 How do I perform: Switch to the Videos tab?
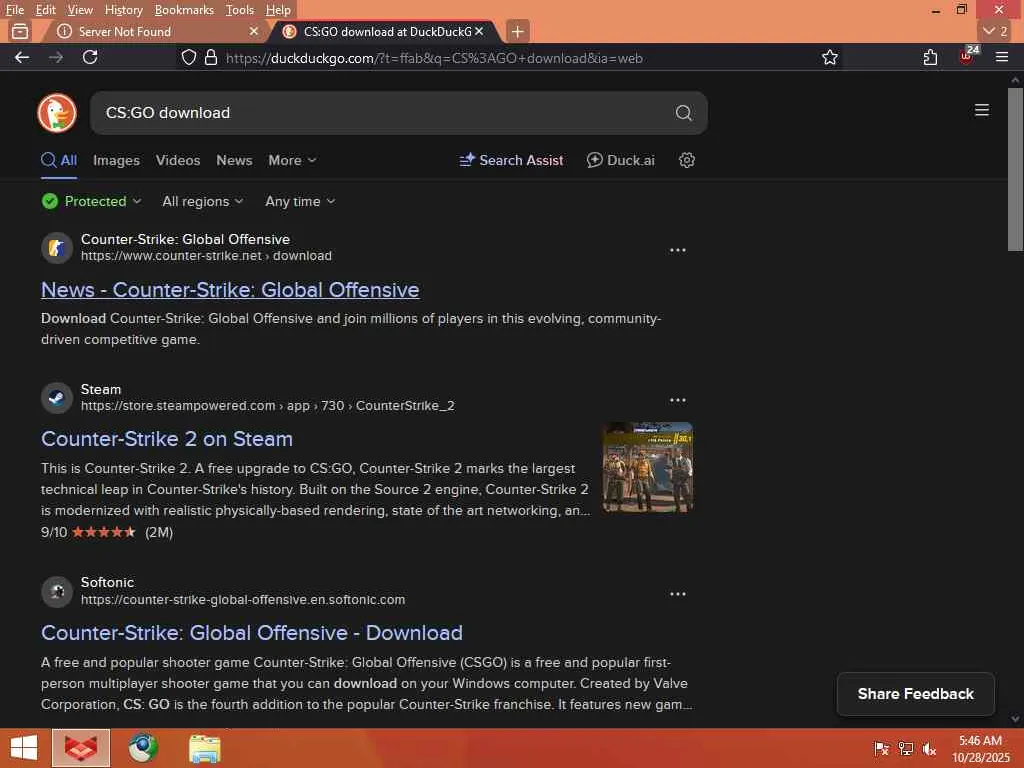178,160
